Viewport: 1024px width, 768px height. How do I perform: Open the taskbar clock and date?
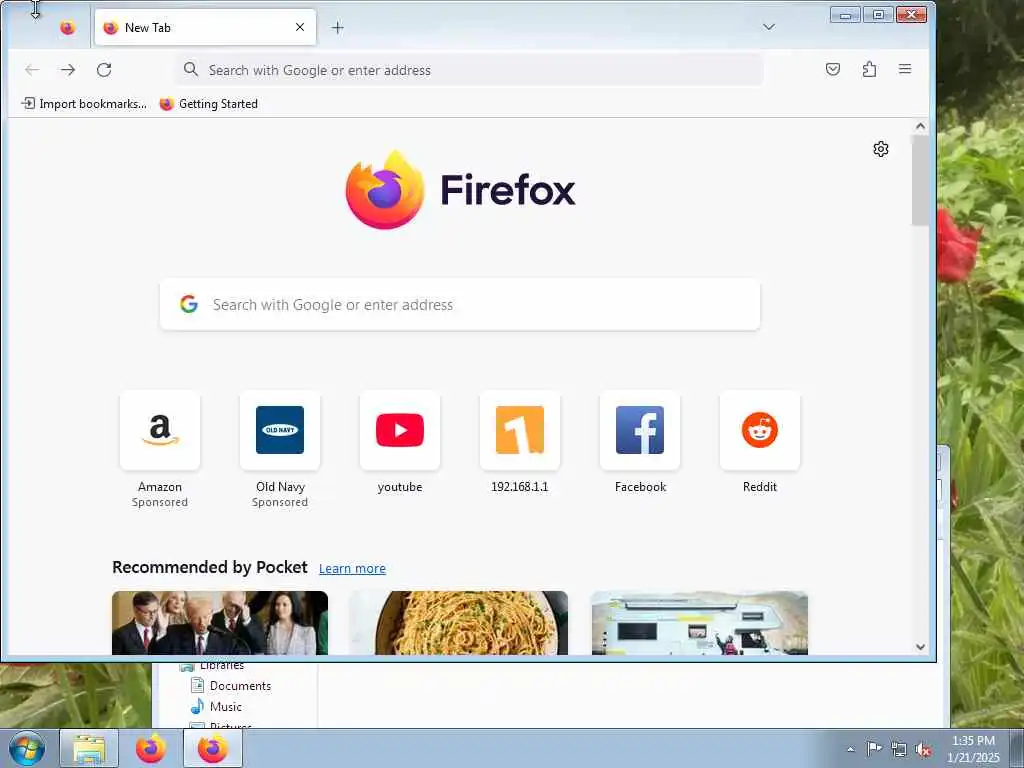[973, 749]
